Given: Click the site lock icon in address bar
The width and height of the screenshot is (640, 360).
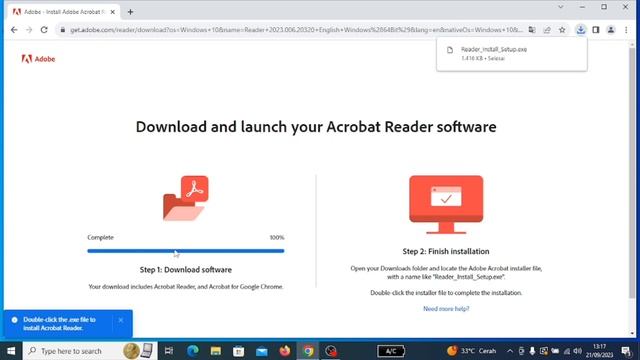Looking at the screenshot, I should 62,30.
